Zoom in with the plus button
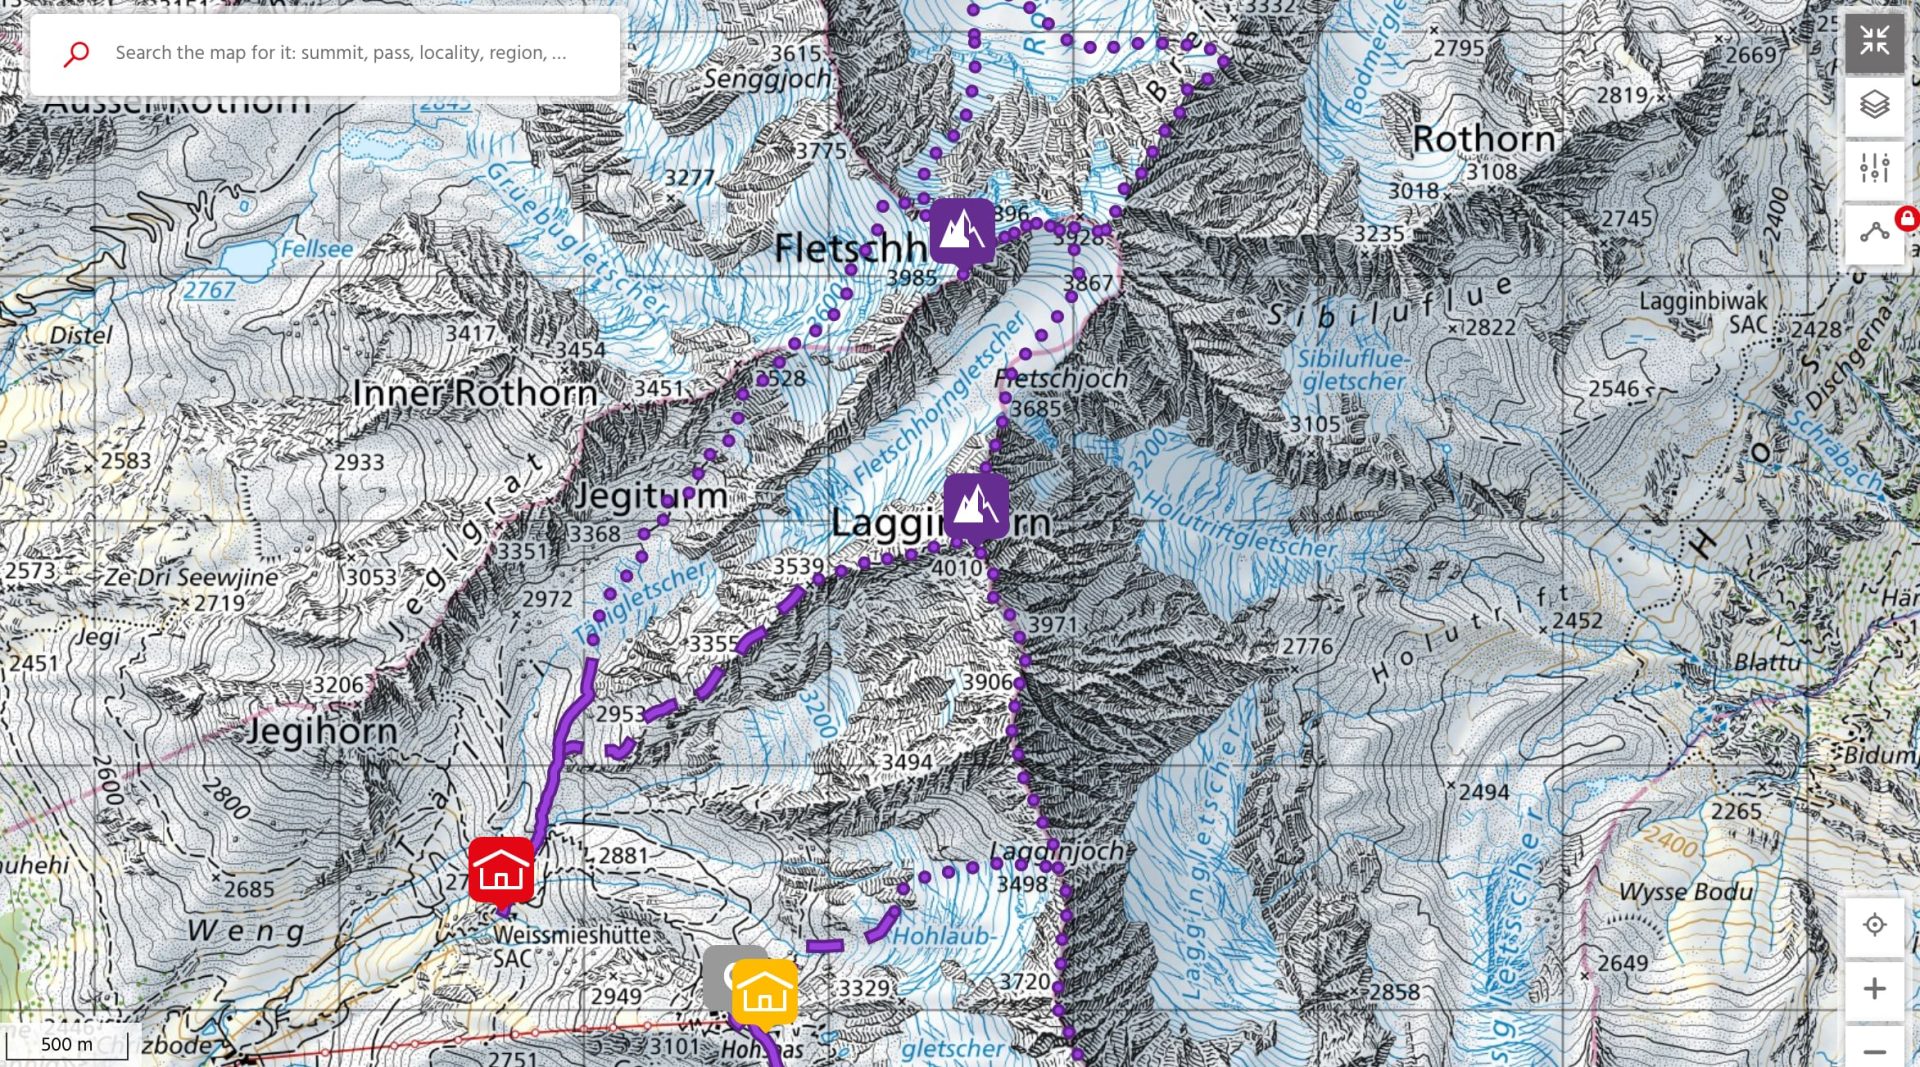Image resolution: width=1920 pixels, height=1067 pixels. tap(1874, 989)
